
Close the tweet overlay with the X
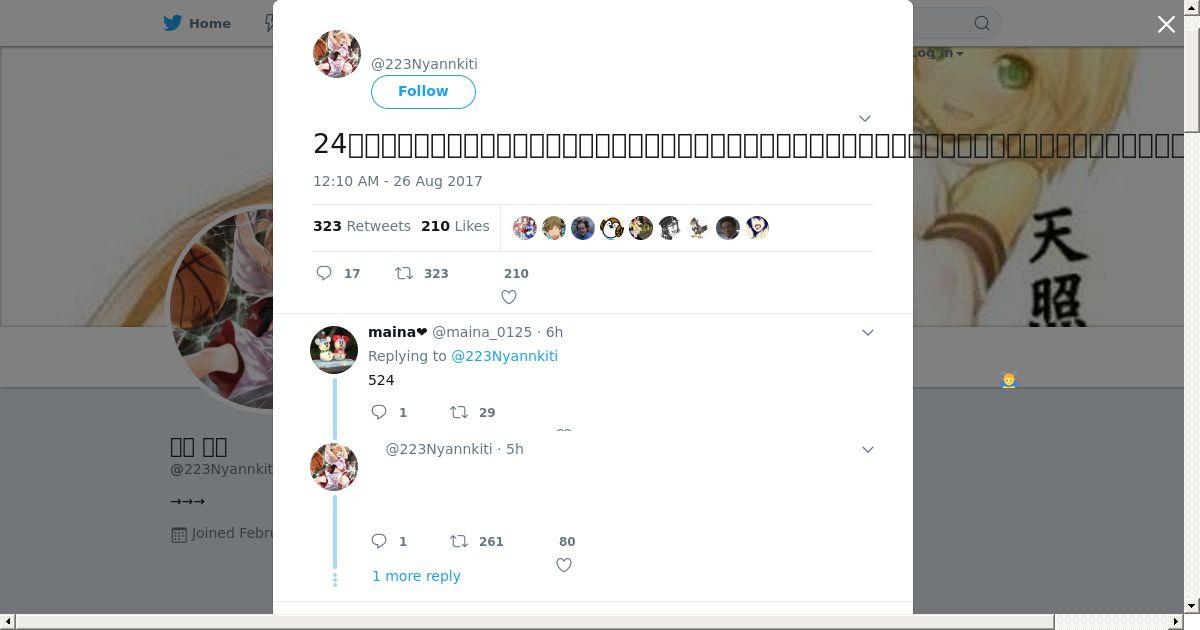(x=1166, y=24)
